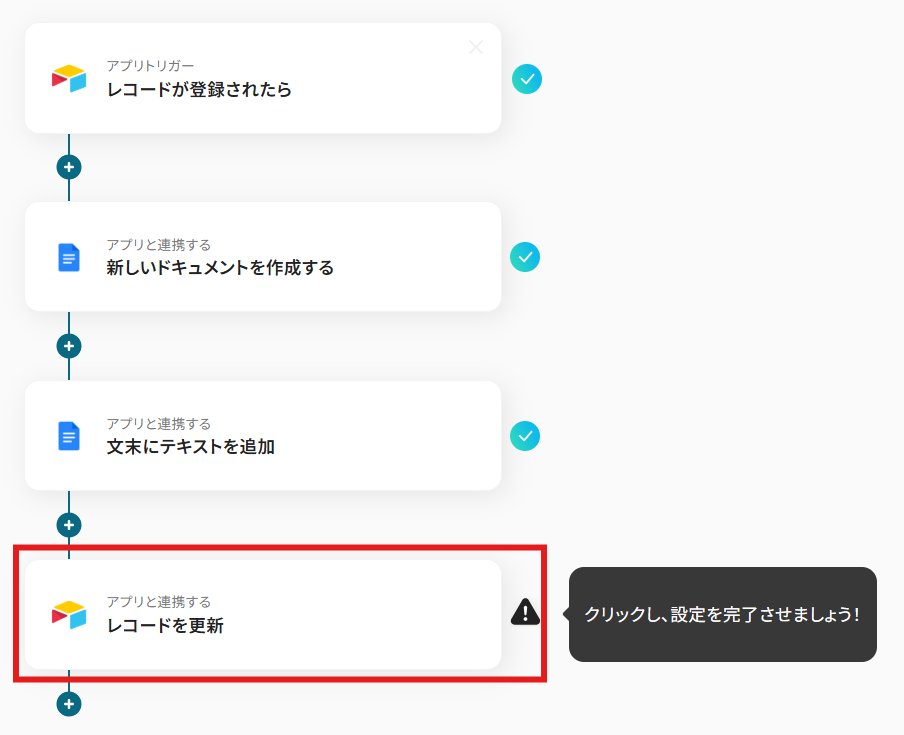Click the アプリトリガー label on first card
The height and width of the screenshot is (735, 904).
pos(150,66)
